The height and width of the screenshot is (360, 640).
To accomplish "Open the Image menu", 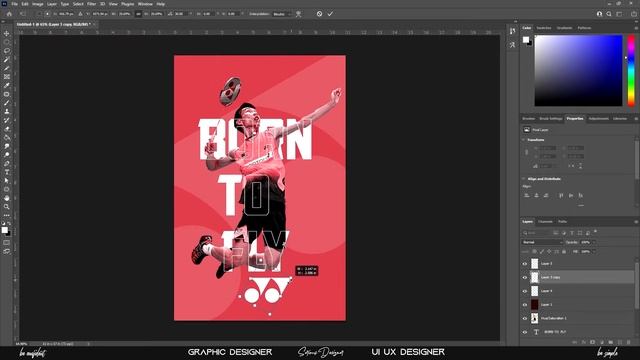I will [38, 4].
